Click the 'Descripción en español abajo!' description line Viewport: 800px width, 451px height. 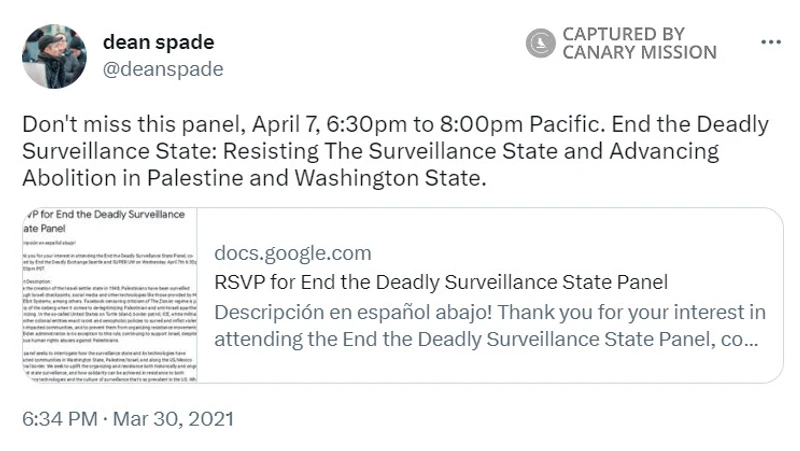click(x=490, y=312)
